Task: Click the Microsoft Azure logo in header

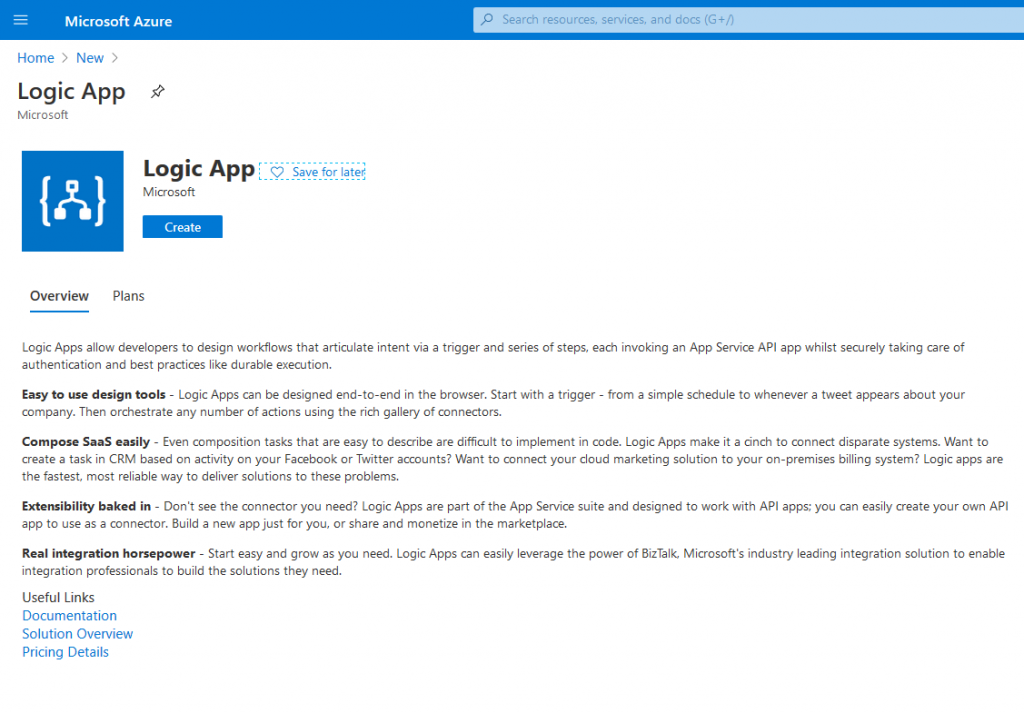Action: pyautogui.click(x=117, y=20)
